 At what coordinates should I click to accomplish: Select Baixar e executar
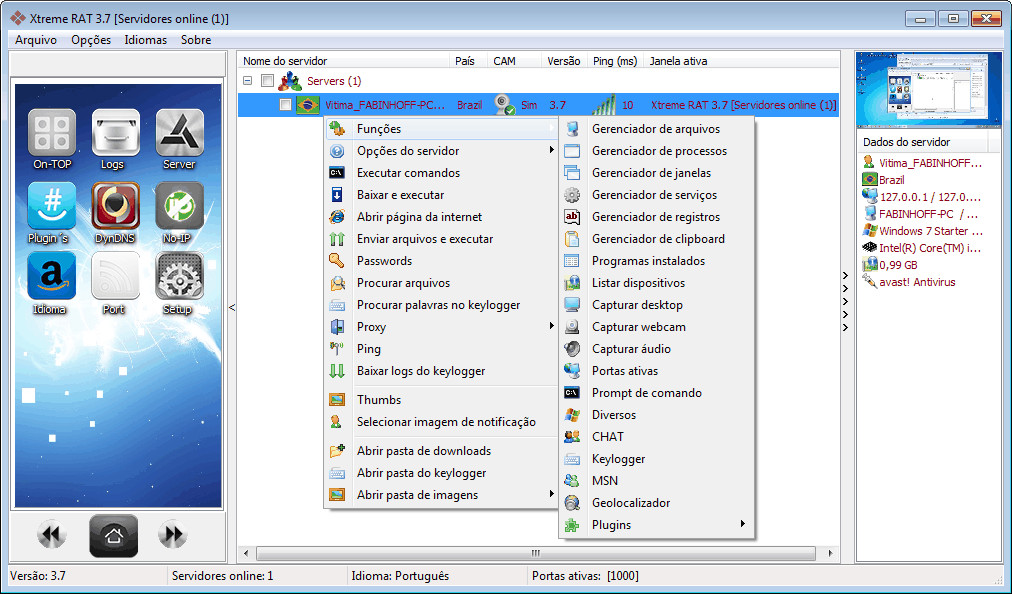point(441,195)
